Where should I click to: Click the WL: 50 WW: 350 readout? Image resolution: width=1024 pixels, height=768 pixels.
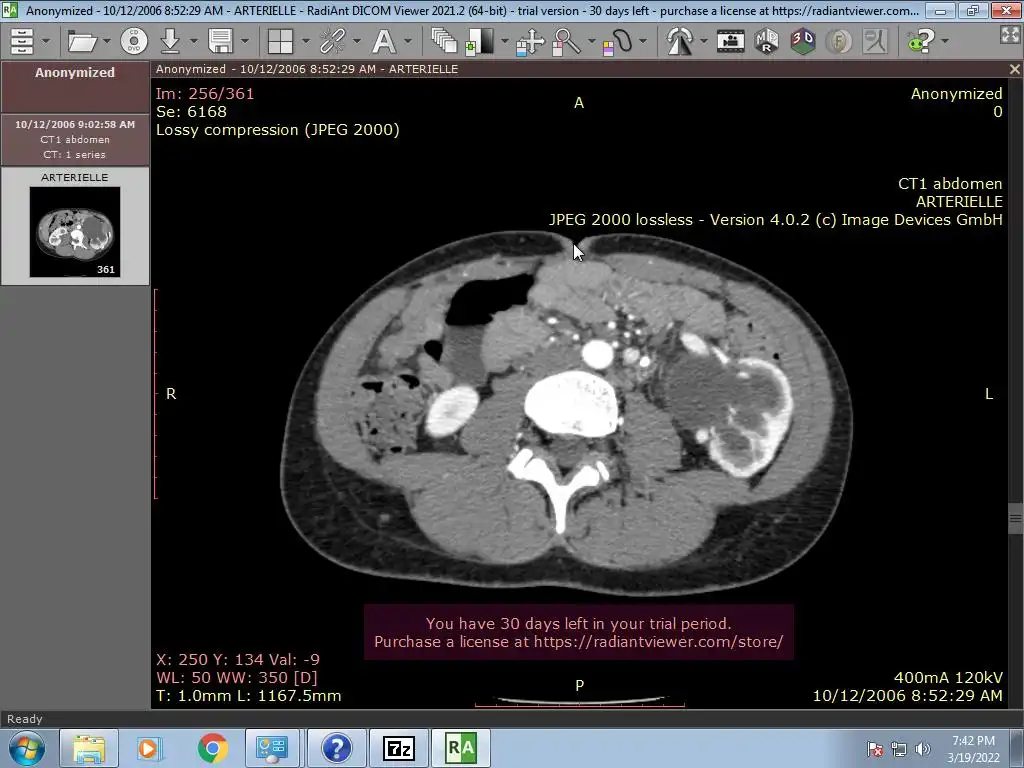[x=236, y=677]
